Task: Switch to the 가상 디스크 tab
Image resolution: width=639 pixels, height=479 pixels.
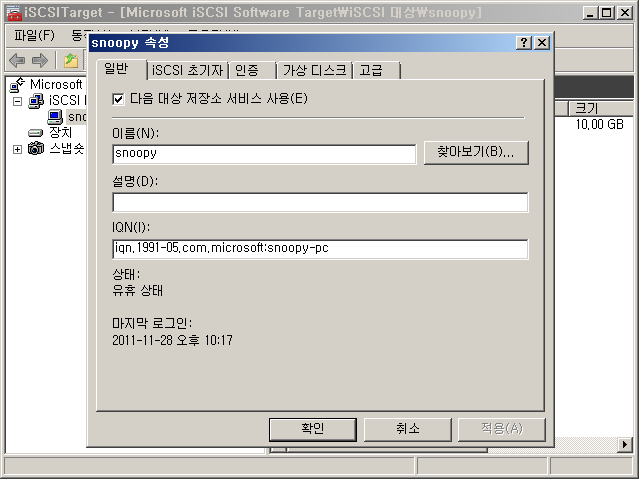Action: [314, 70]
